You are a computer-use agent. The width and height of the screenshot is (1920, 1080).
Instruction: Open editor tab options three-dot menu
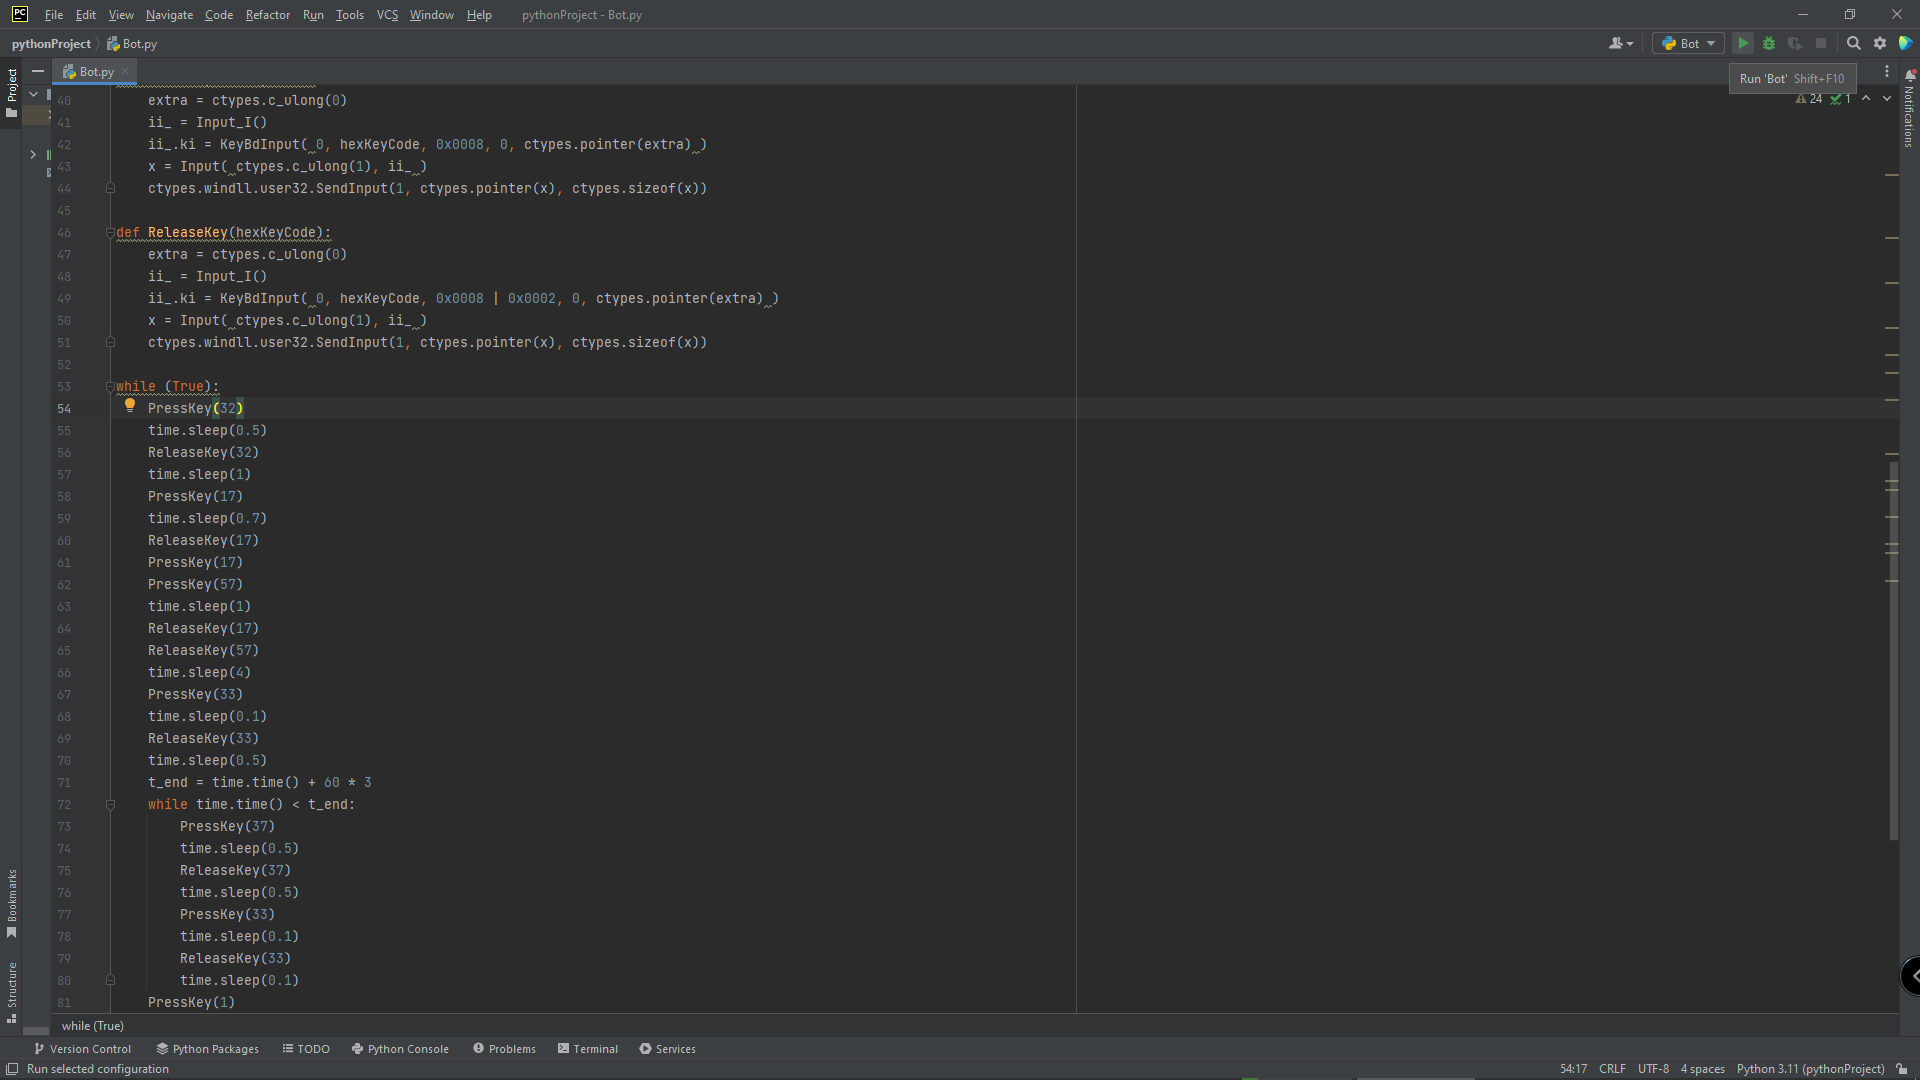tap(1887, 71)
